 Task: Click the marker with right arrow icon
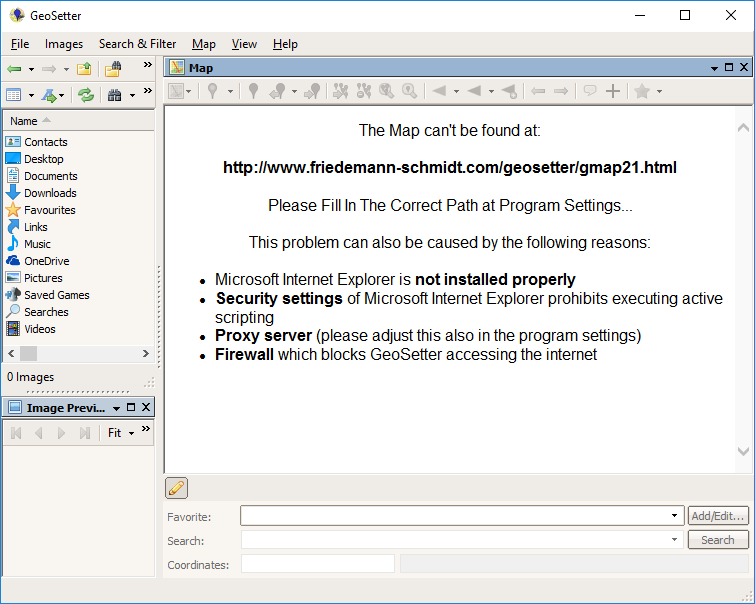pyautogui.click(x=312, y=91)
